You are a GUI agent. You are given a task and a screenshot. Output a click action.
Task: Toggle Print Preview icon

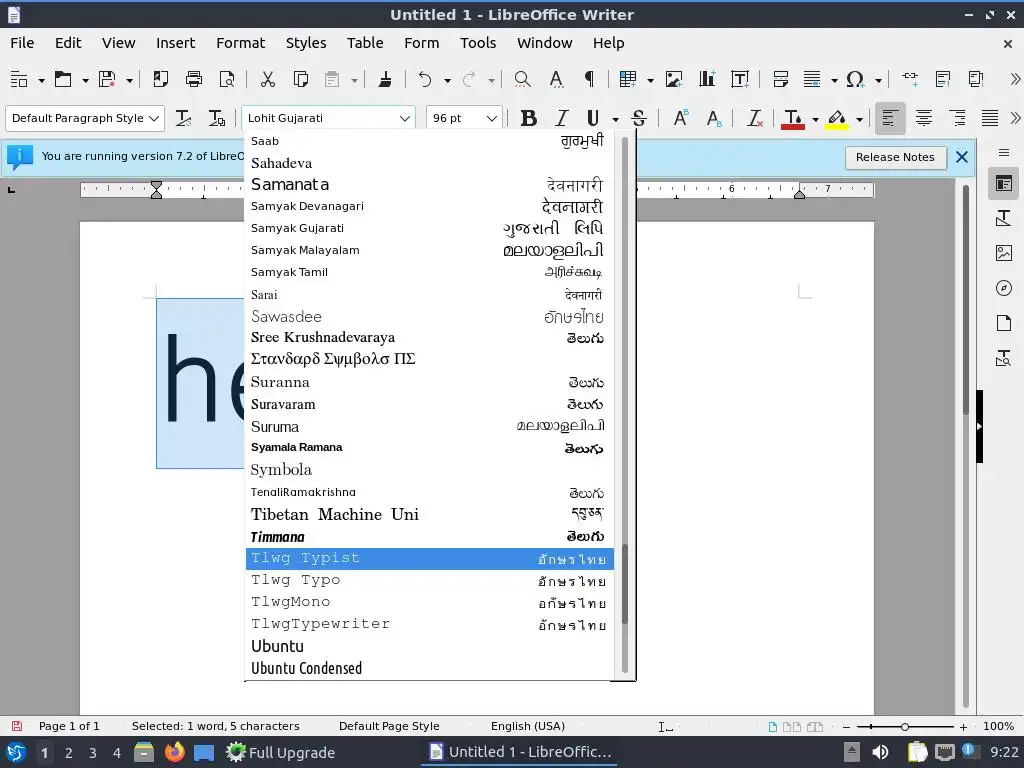(x=227, y=79)
